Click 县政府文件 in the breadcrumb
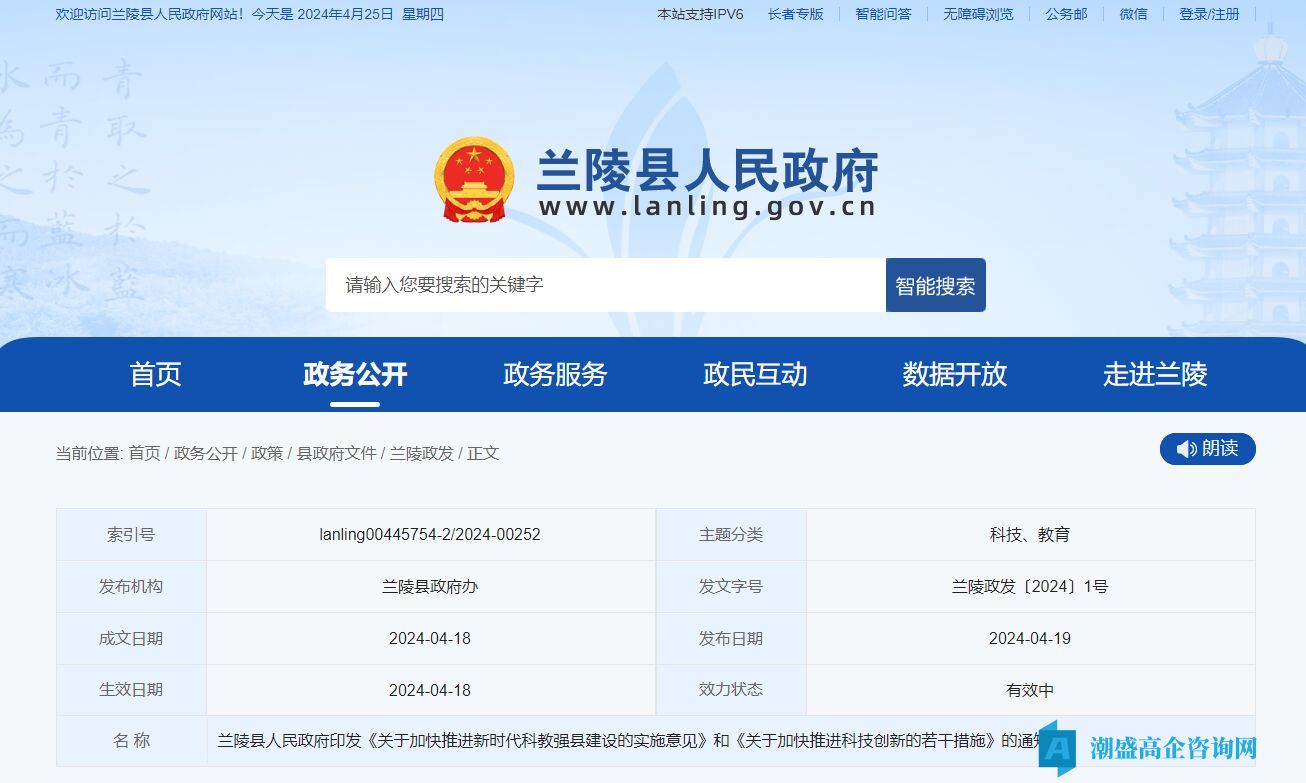 pos(336,453)
